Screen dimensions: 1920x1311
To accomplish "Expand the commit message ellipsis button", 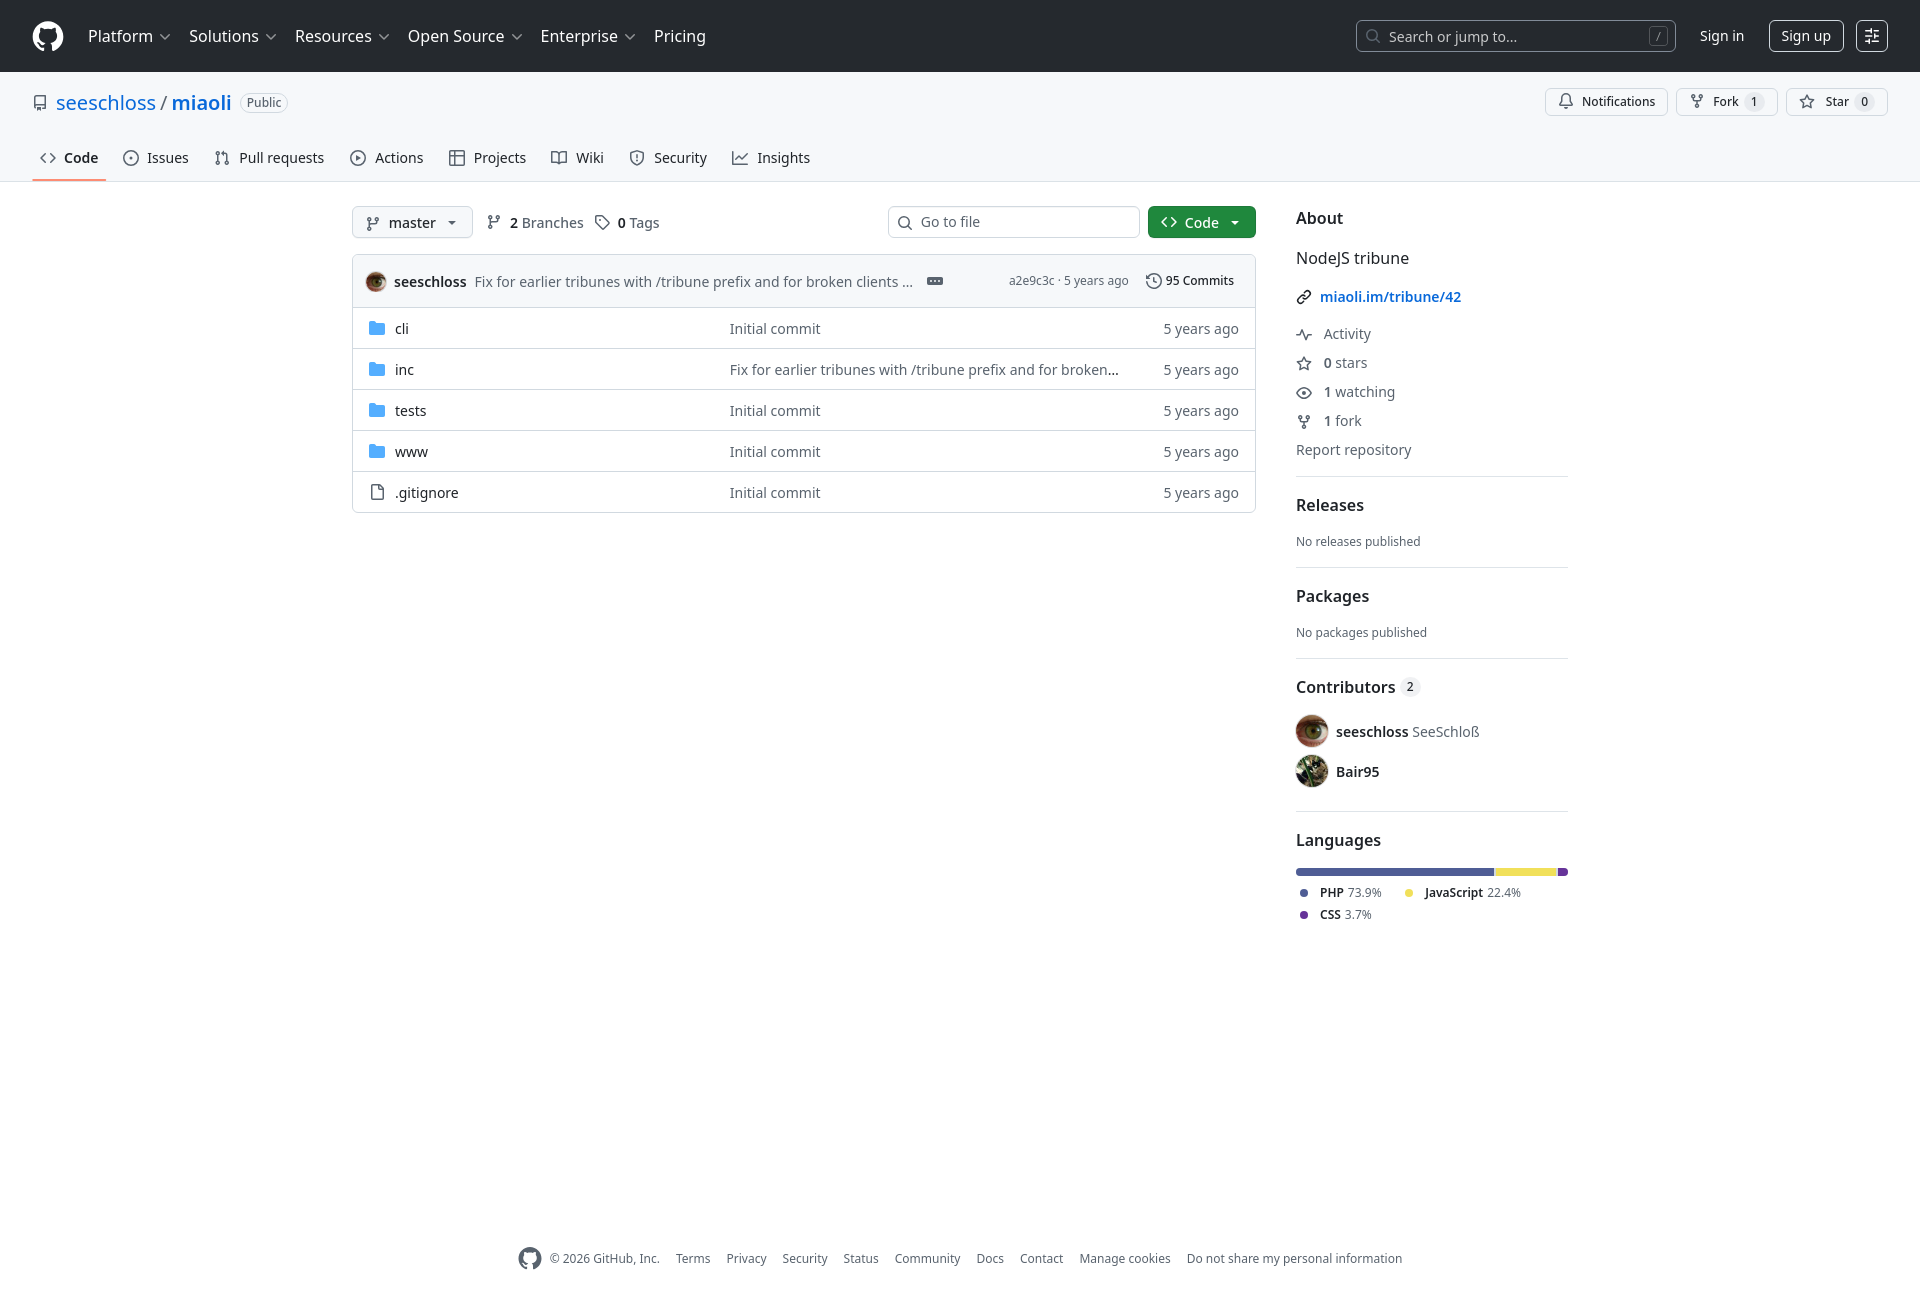I will pos(935,281).
